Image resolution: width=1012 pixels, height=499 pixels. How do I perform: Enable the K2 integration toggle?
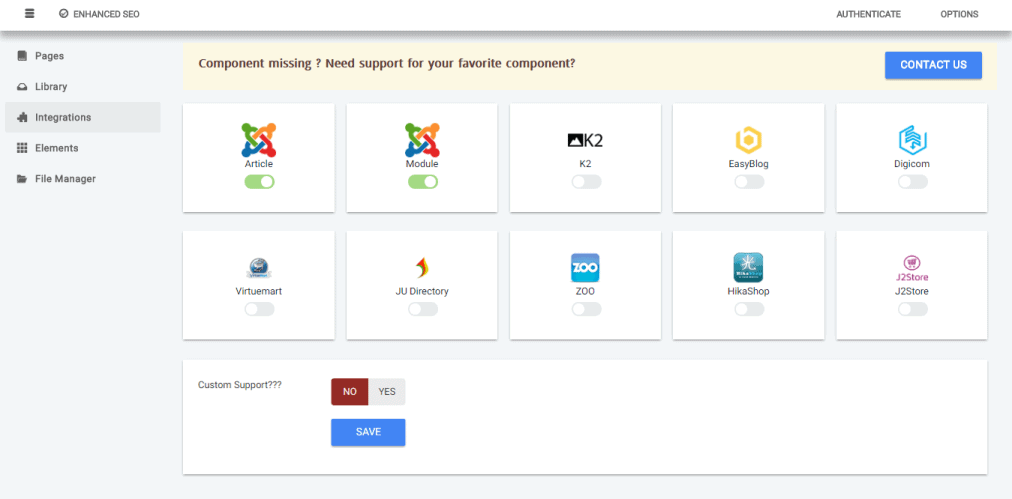586,182
